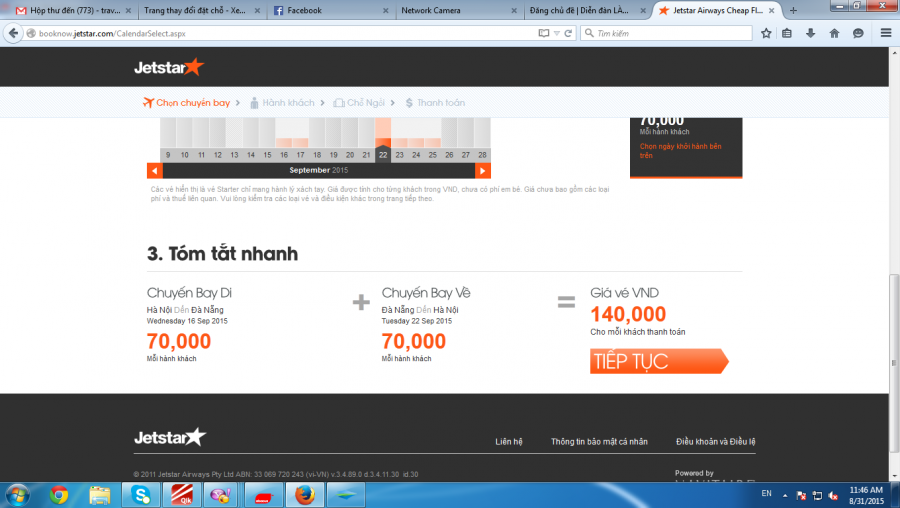Open the Liên hệ footer link

click(509, 441)
